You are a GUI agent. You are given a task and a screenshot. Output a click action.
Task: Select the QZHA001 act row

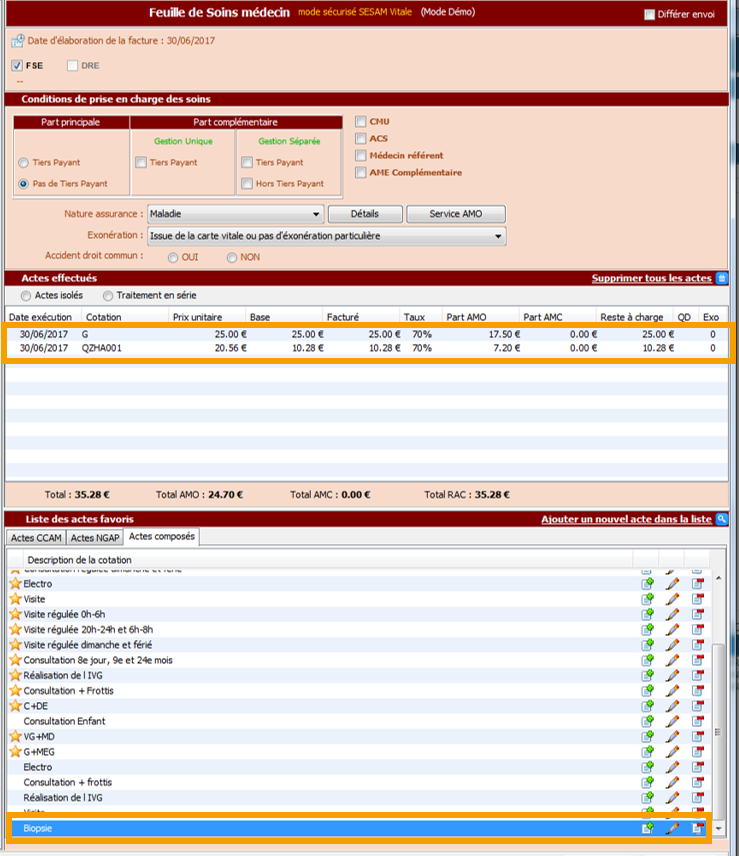coord(367,348)
